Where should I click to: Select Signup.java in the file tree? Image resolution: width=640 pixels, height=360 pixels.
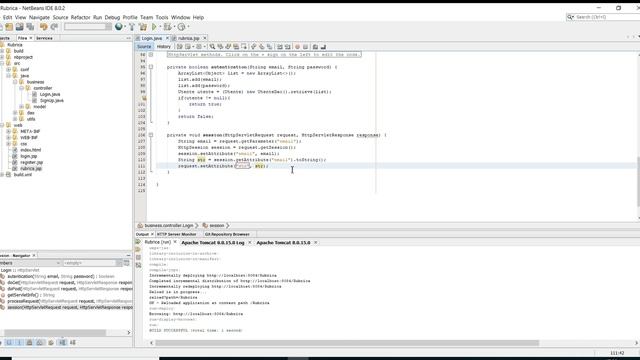[51, 100]
